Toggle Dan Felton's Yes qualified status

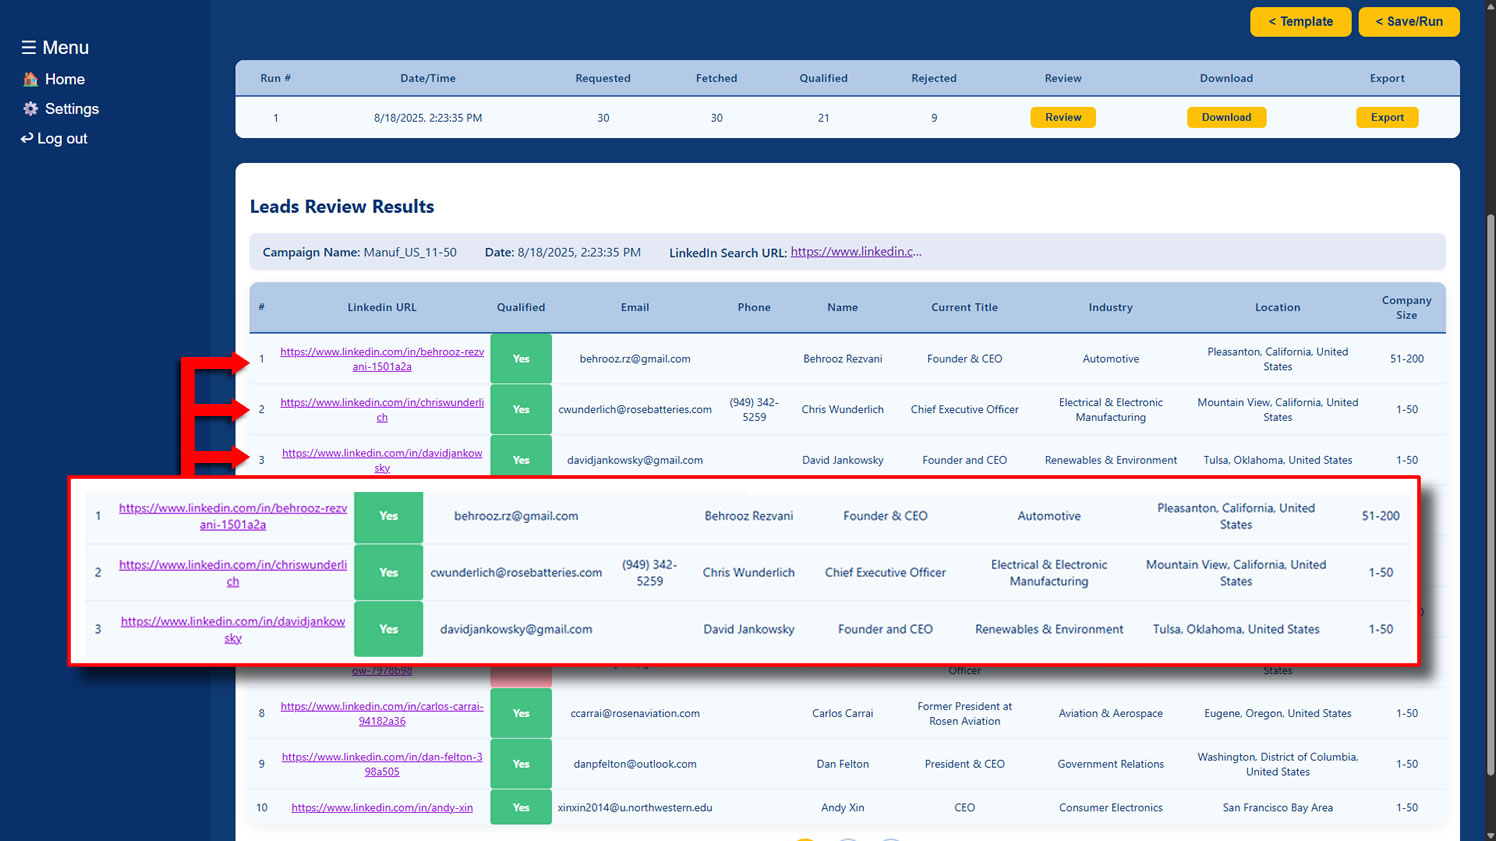point(521,764)
